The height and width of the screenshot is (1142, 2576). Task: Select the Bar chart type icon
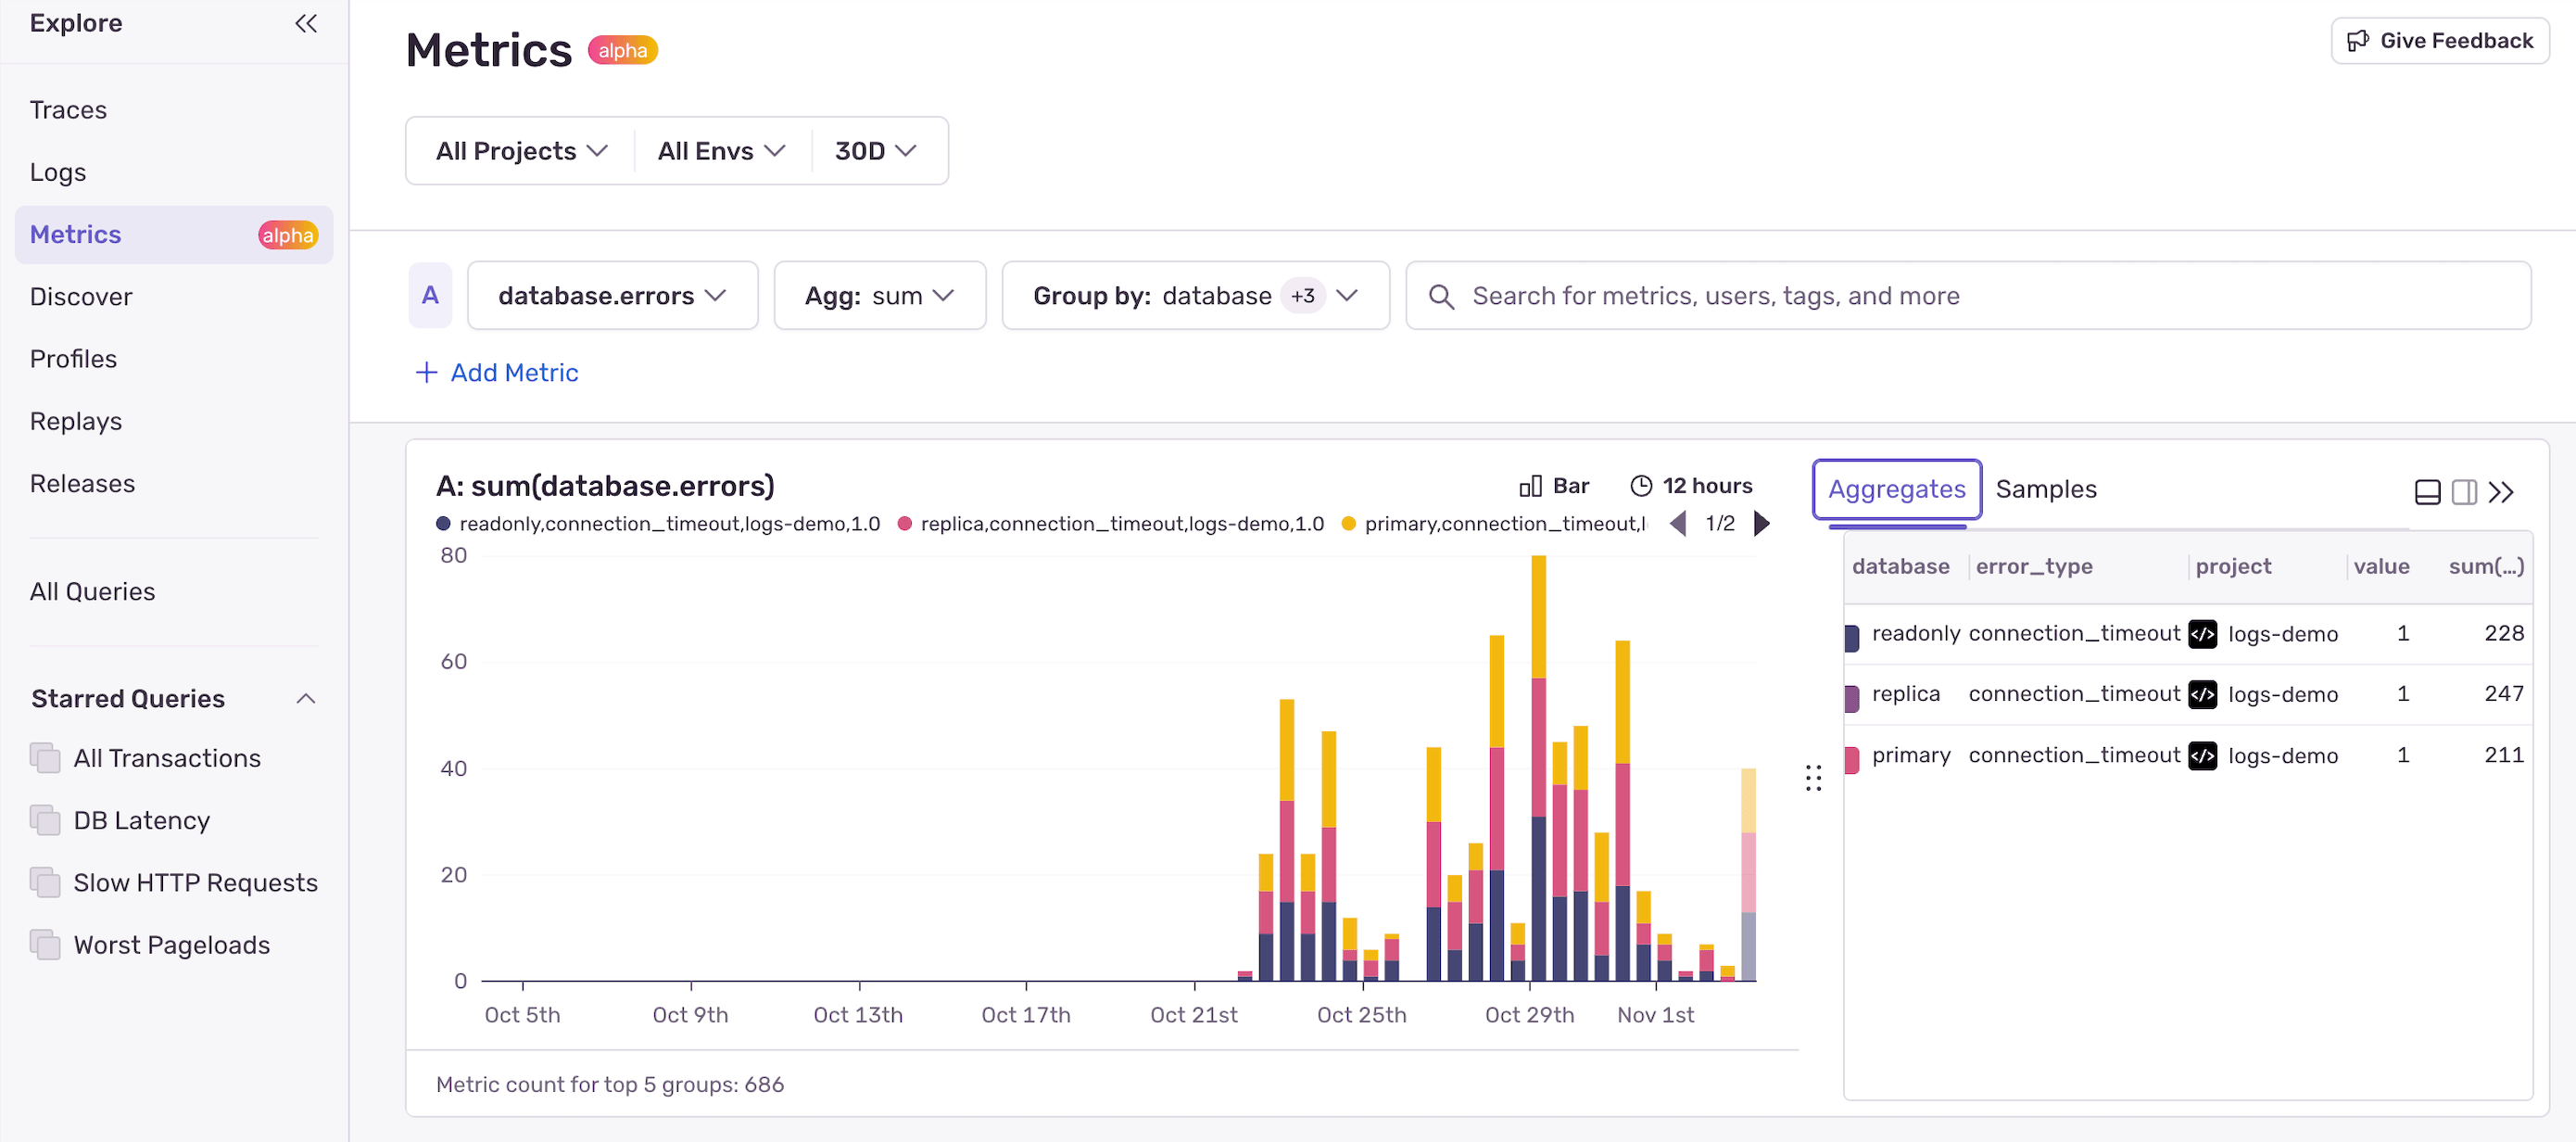[x=1530, y=486]
